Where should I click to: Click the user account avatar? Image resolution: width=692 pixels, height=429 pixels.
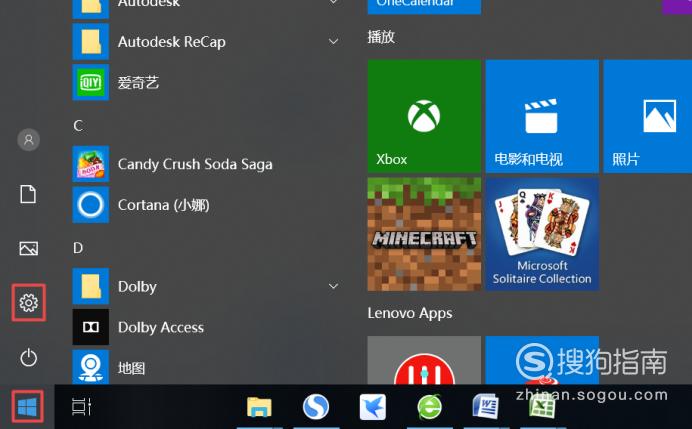(29, 140)
